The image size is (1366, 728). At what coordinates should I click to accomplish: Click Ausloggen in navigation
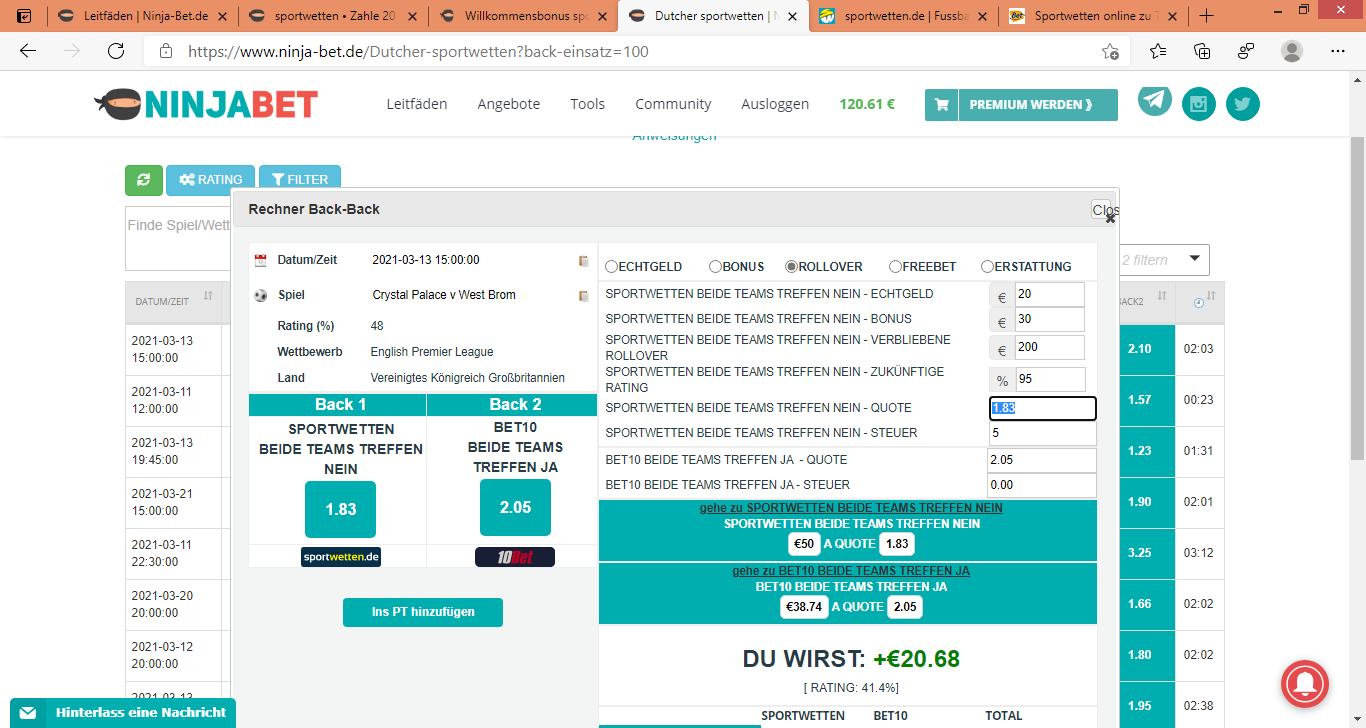coord(775,104)
